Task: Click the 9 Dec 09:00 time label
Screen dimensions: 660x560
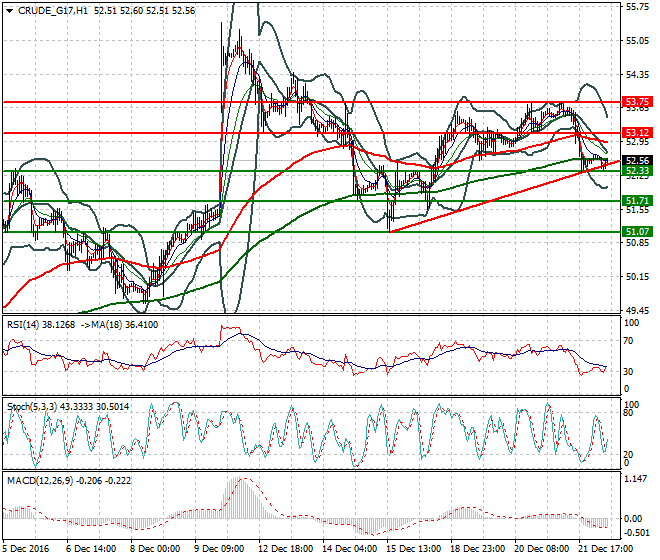Action: click(x=219, y=549)
